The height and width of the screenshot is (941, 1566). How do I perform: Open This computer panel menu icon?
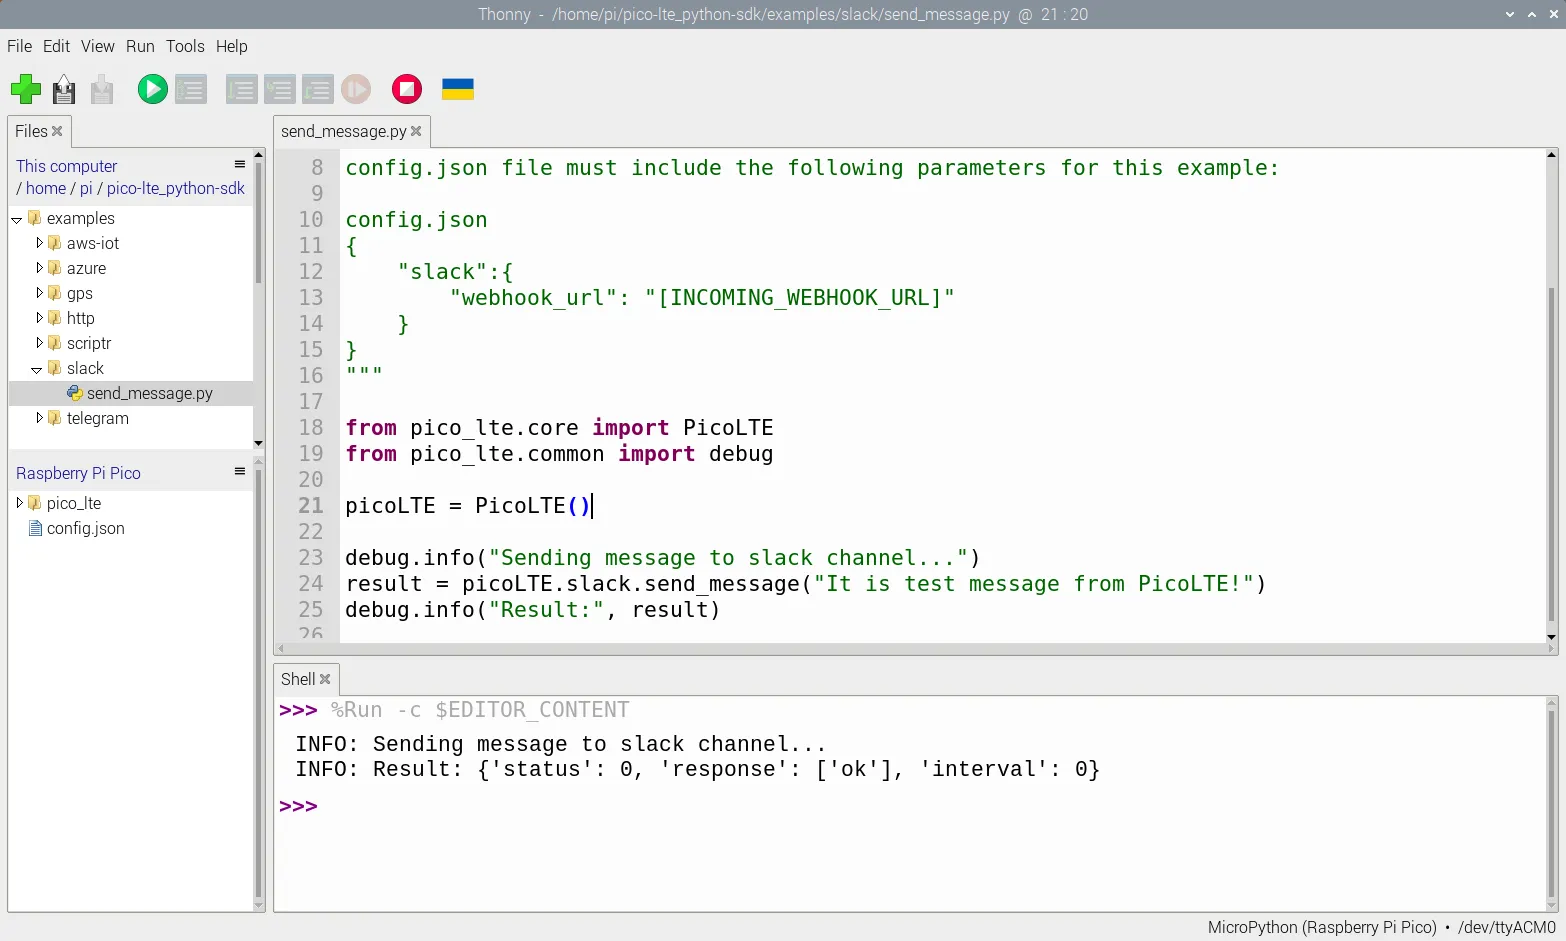240,164
